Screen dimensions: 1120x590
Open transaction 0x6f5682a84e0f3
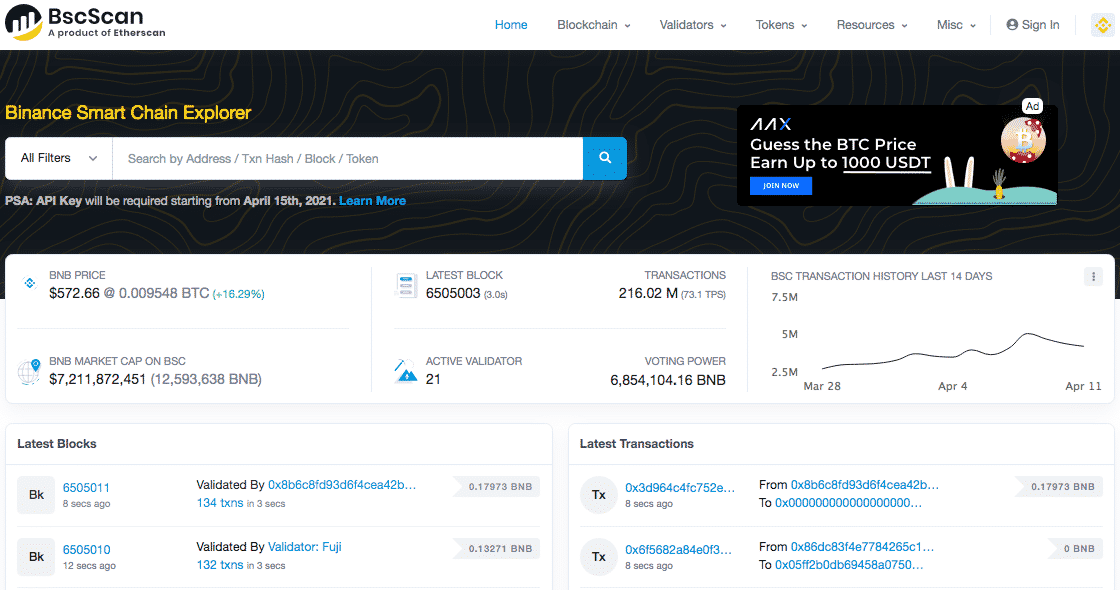[679, 550]
